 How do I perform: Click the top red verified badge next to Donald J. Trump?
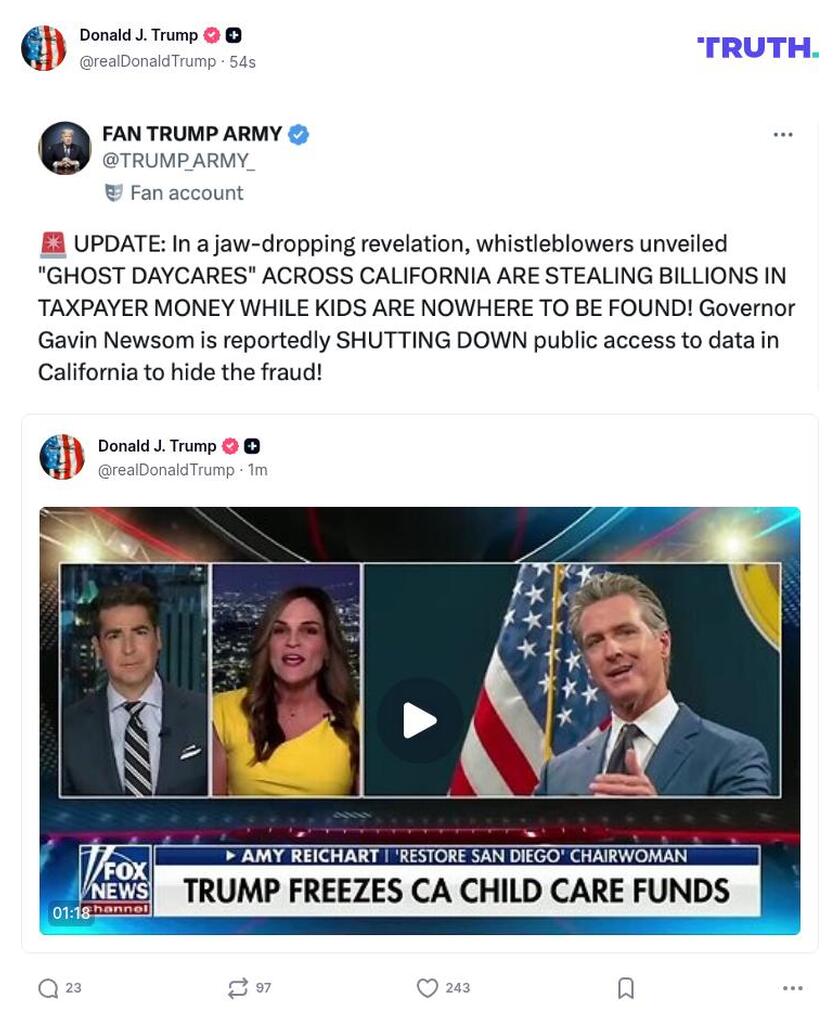coord(212,35)
